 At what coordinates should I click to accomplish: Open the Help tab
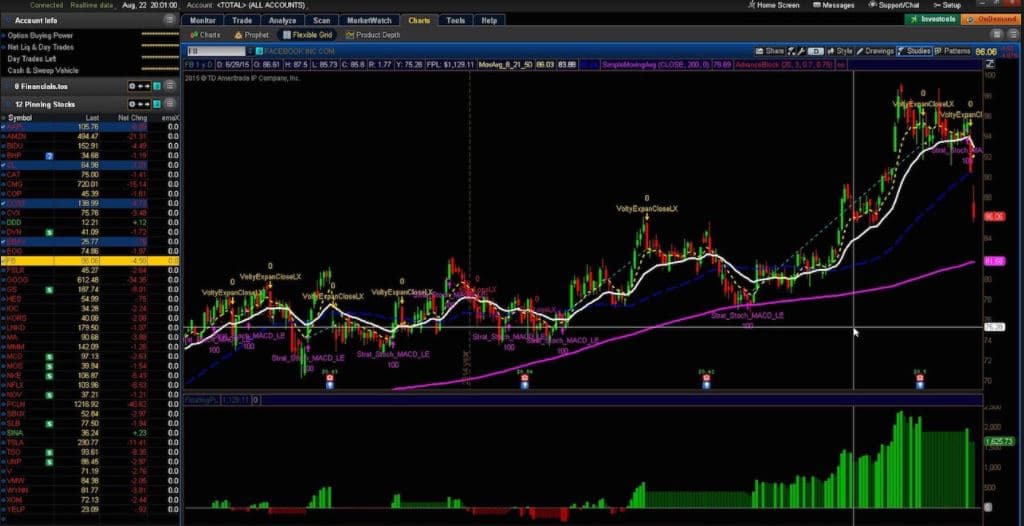489,20
